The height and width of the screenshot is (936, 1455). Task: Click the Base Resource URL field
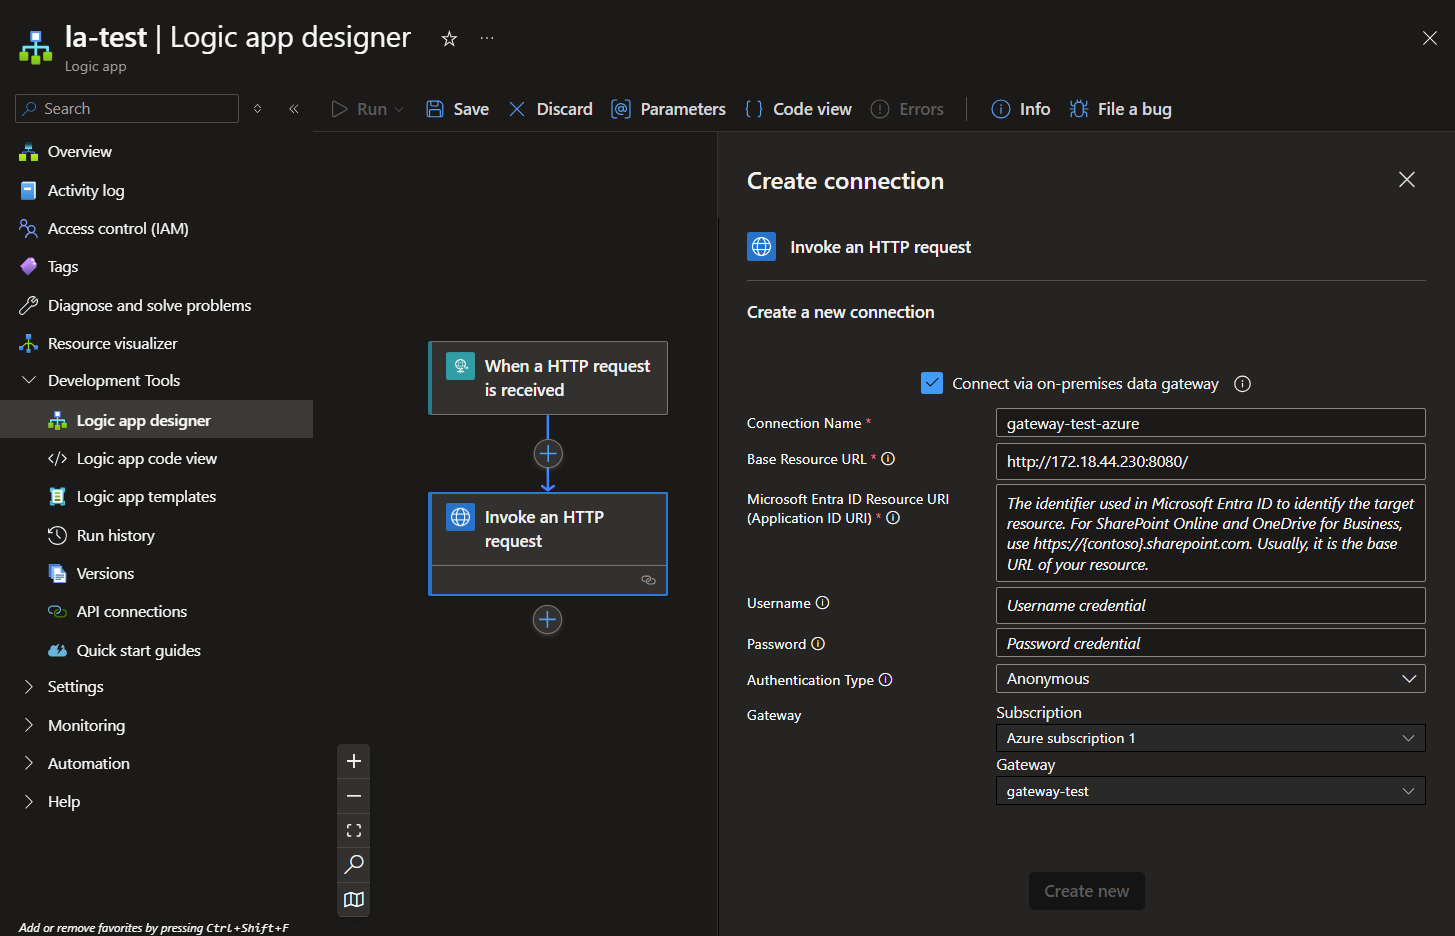pyautogui.click(x=1210, y=462)
